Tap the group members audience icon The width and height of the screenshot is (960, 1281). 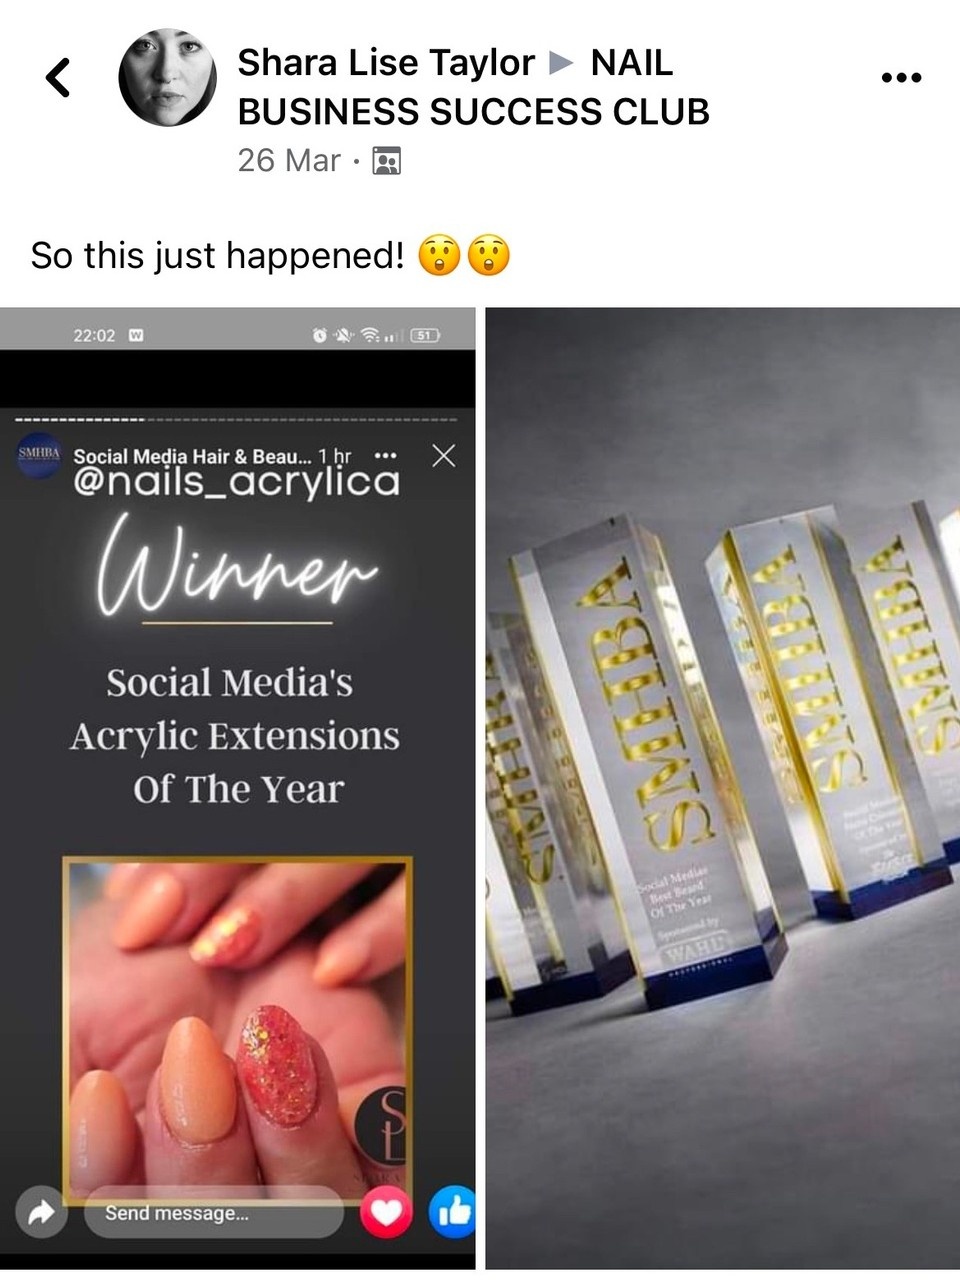(386, 161)
